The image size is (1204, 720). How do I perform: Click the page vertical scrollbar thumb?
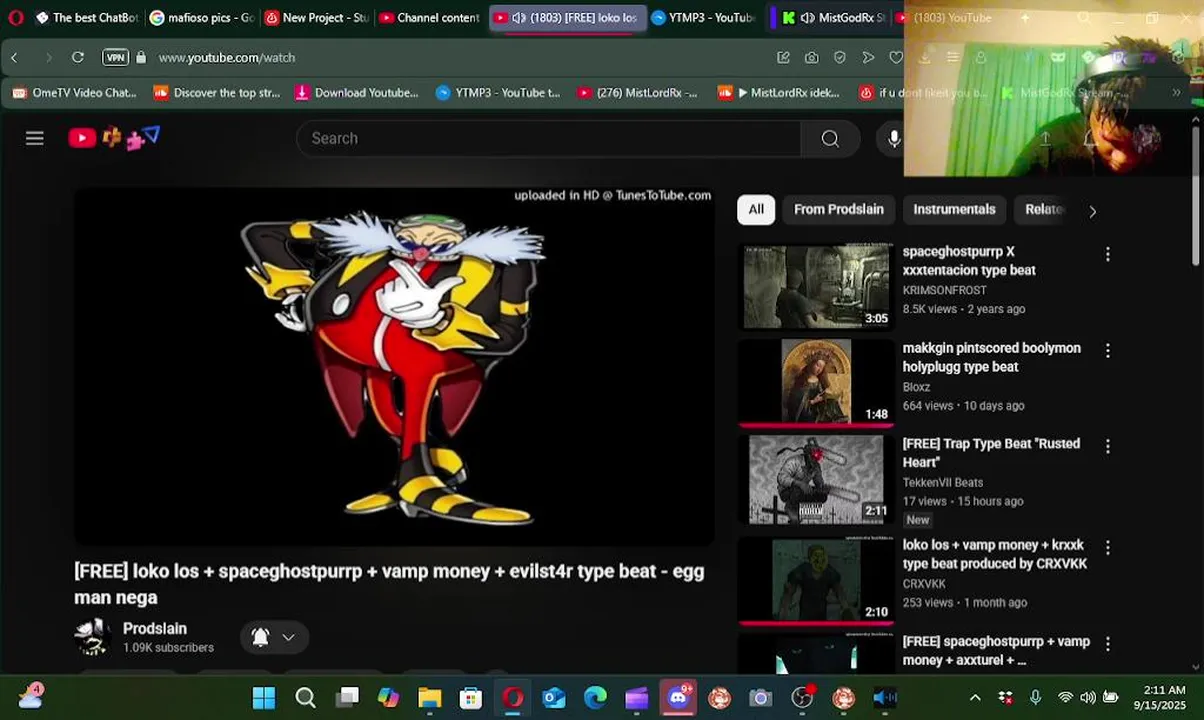(1196, 195)
